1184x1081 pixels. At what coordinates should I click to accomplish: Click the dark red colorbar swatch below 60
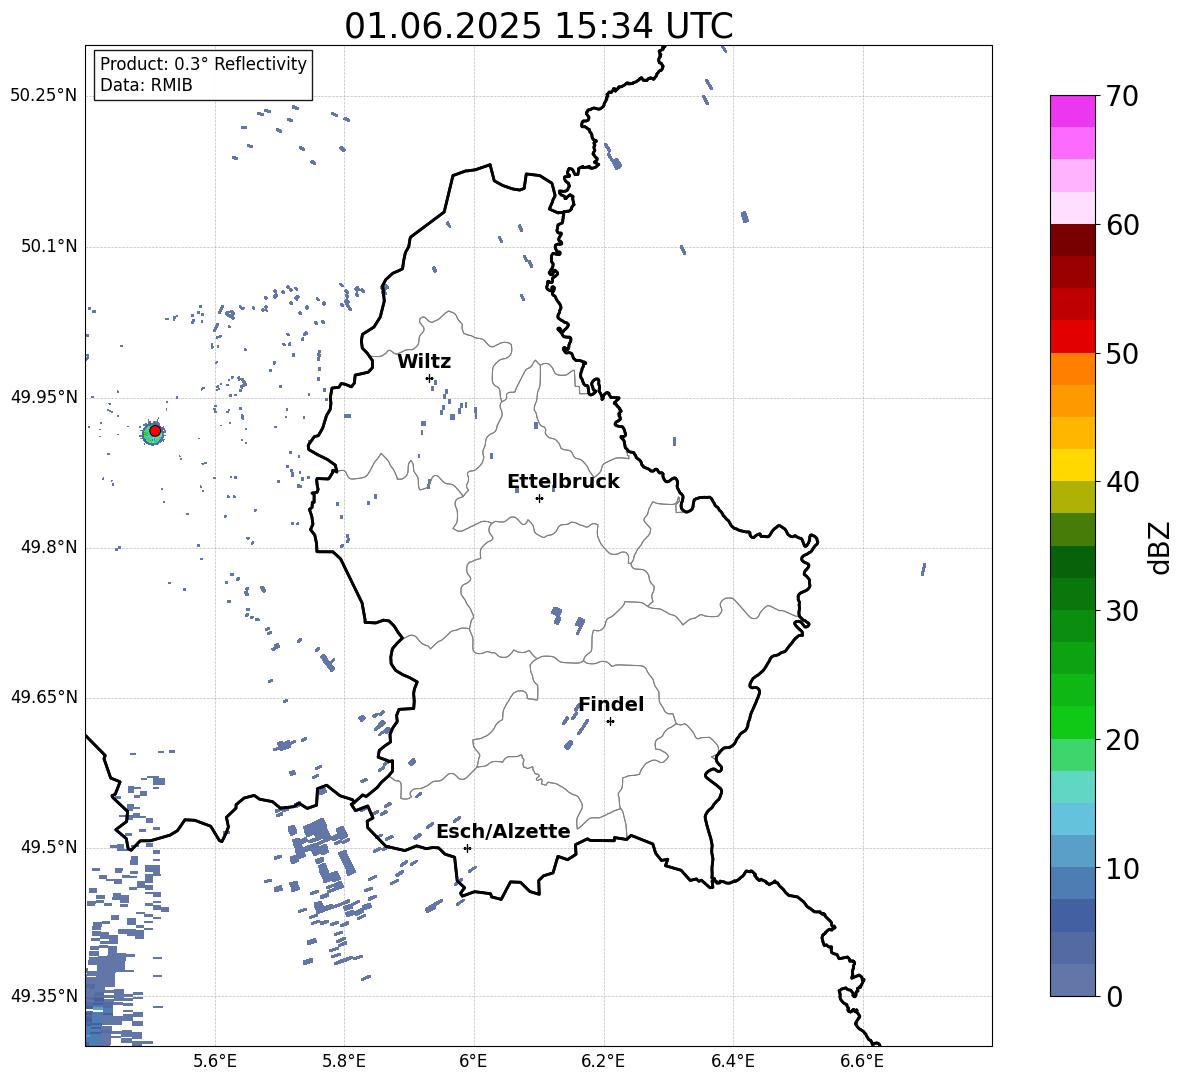tap(1073, 240)
